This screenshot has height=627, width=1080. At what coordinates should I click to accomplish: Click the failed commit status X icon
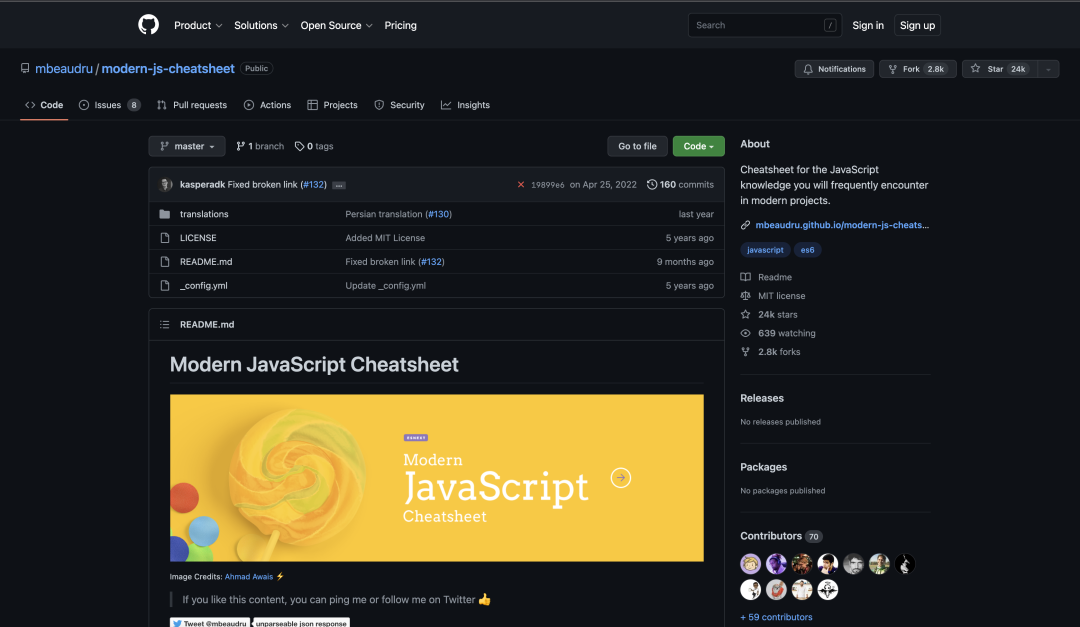(520, 185)
